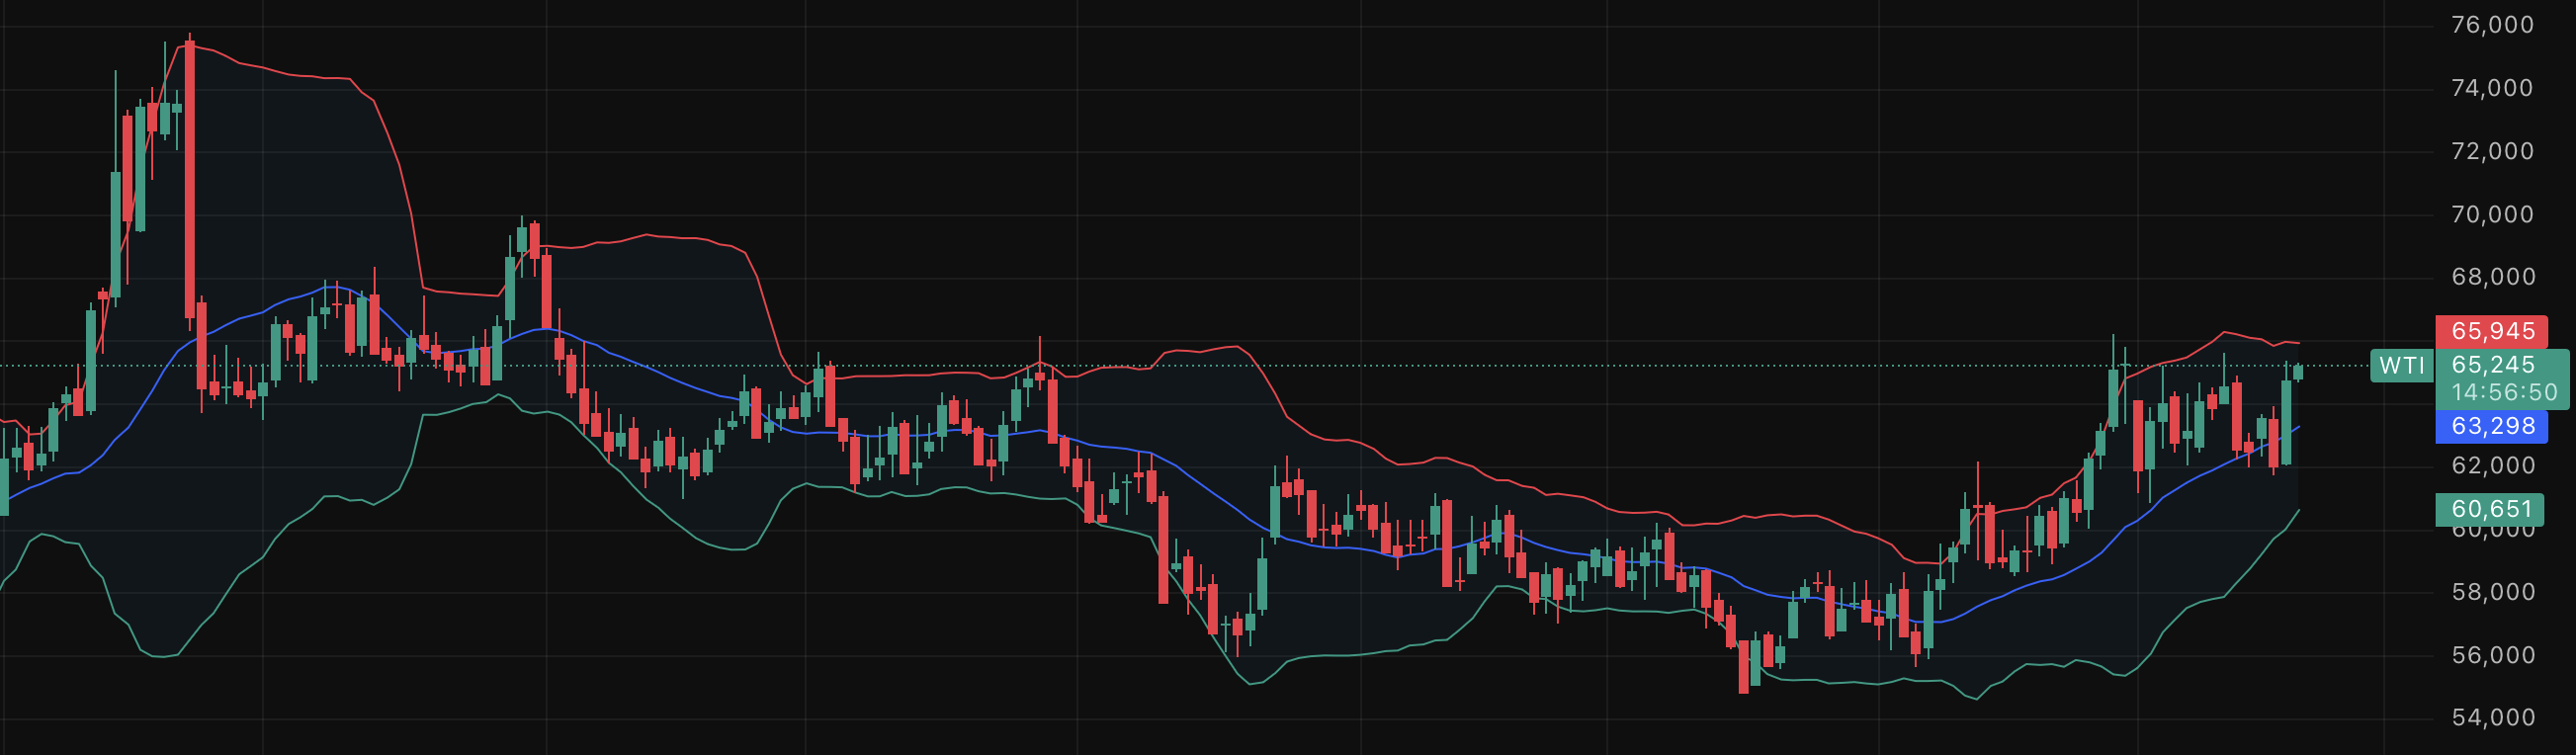Click the 58,000 price scale label

coord(2492,592)
